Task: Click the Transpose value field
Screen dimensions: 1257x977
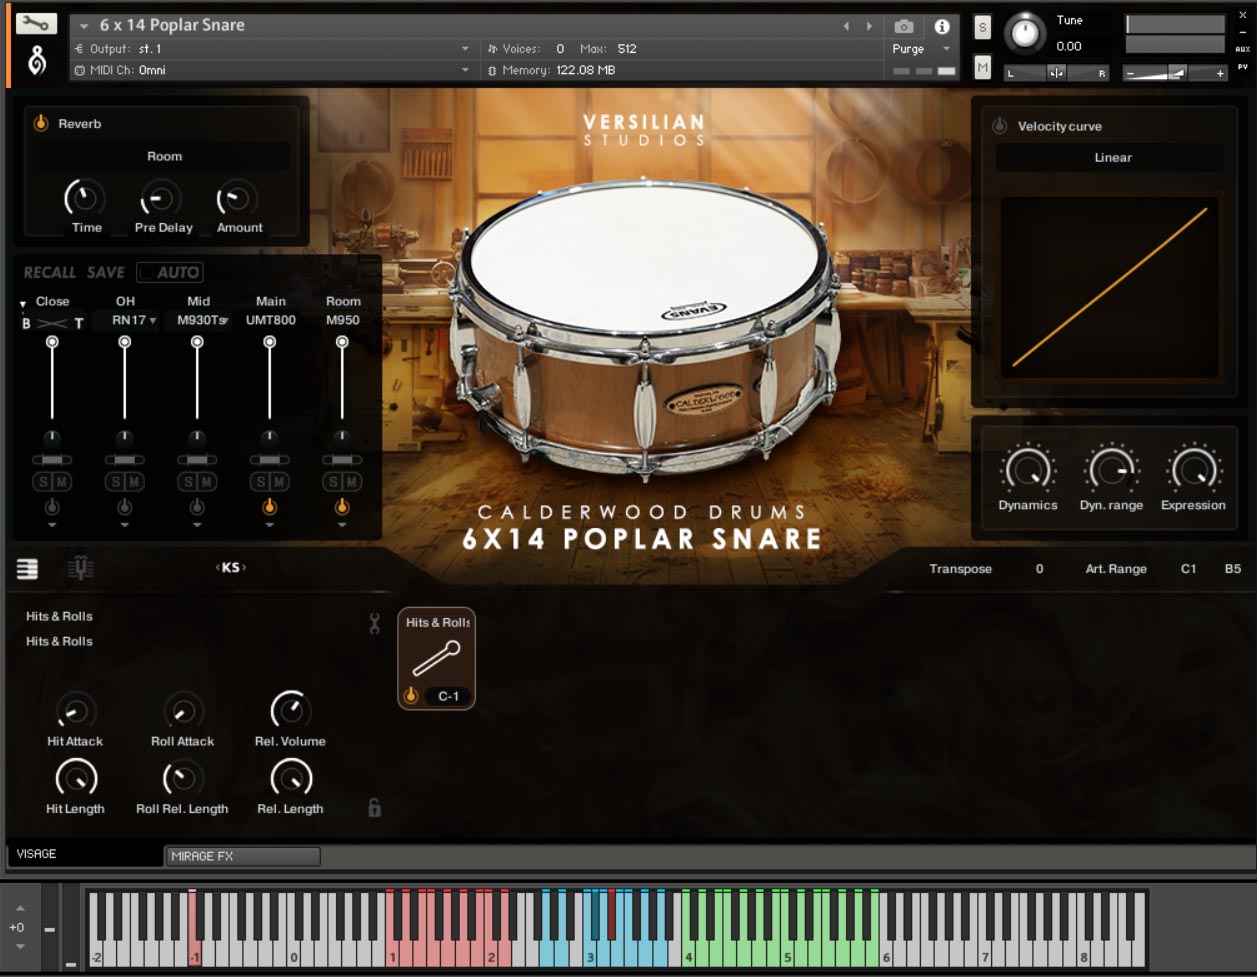Action: (1039, 569)
